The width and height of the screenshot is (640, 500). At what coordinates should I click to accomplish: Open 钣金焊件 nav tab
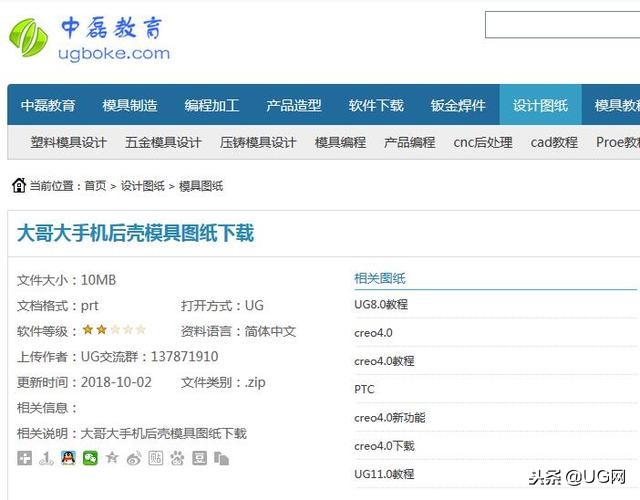[x=458, y=105]
